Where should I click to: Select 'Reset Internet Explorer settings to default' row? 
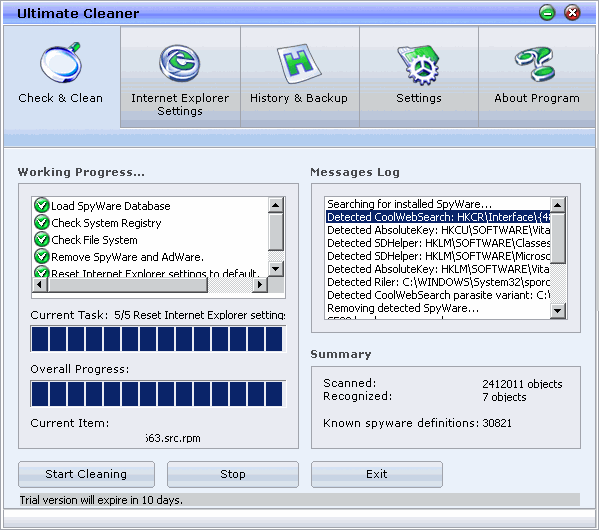(x=151, y=272)
